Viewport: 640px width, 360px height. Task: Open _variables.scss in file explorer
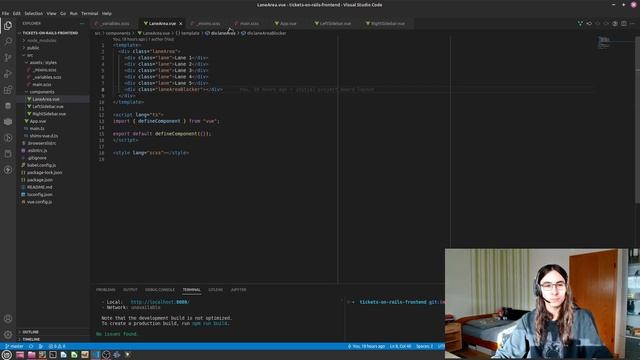point(47,77)
